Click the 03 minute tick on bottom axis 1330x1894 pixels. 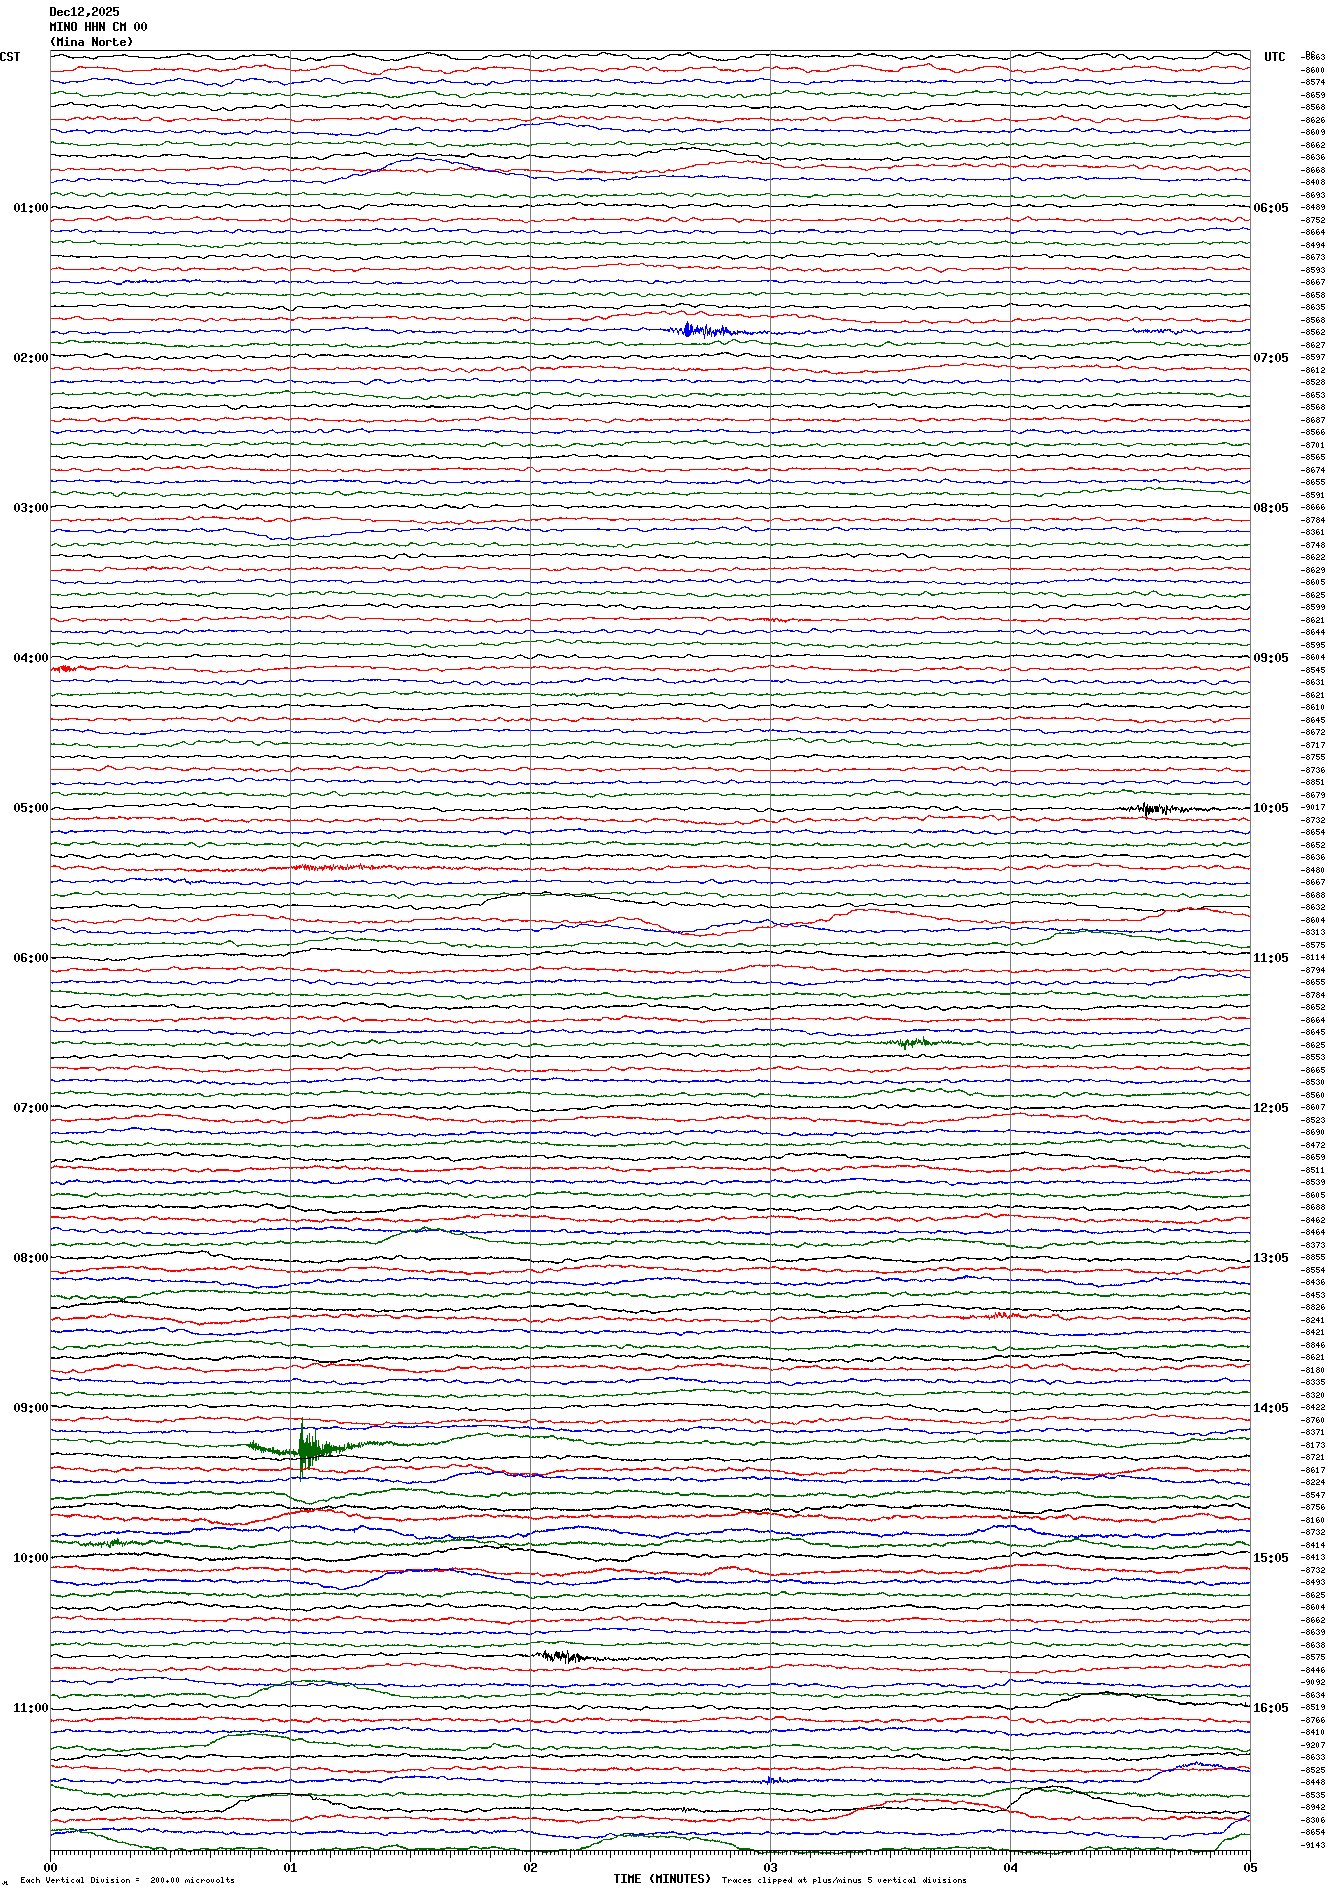click(x=770, y=1867)
